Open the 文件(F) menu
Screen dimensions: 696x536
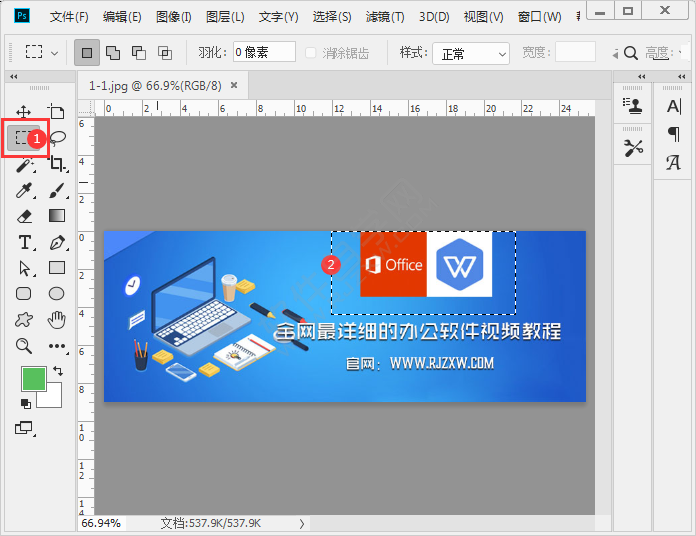(69, 17)
